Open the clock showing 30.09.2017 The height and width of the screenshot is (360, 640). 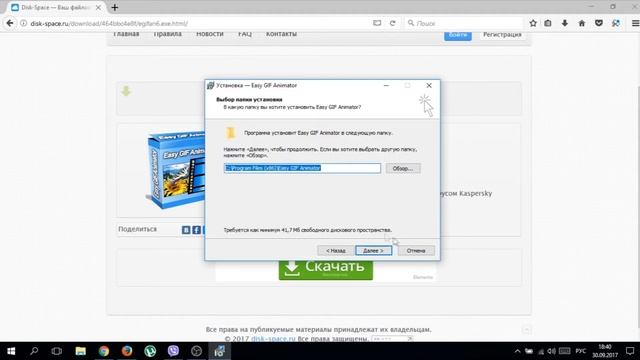[x=605, y=351]
